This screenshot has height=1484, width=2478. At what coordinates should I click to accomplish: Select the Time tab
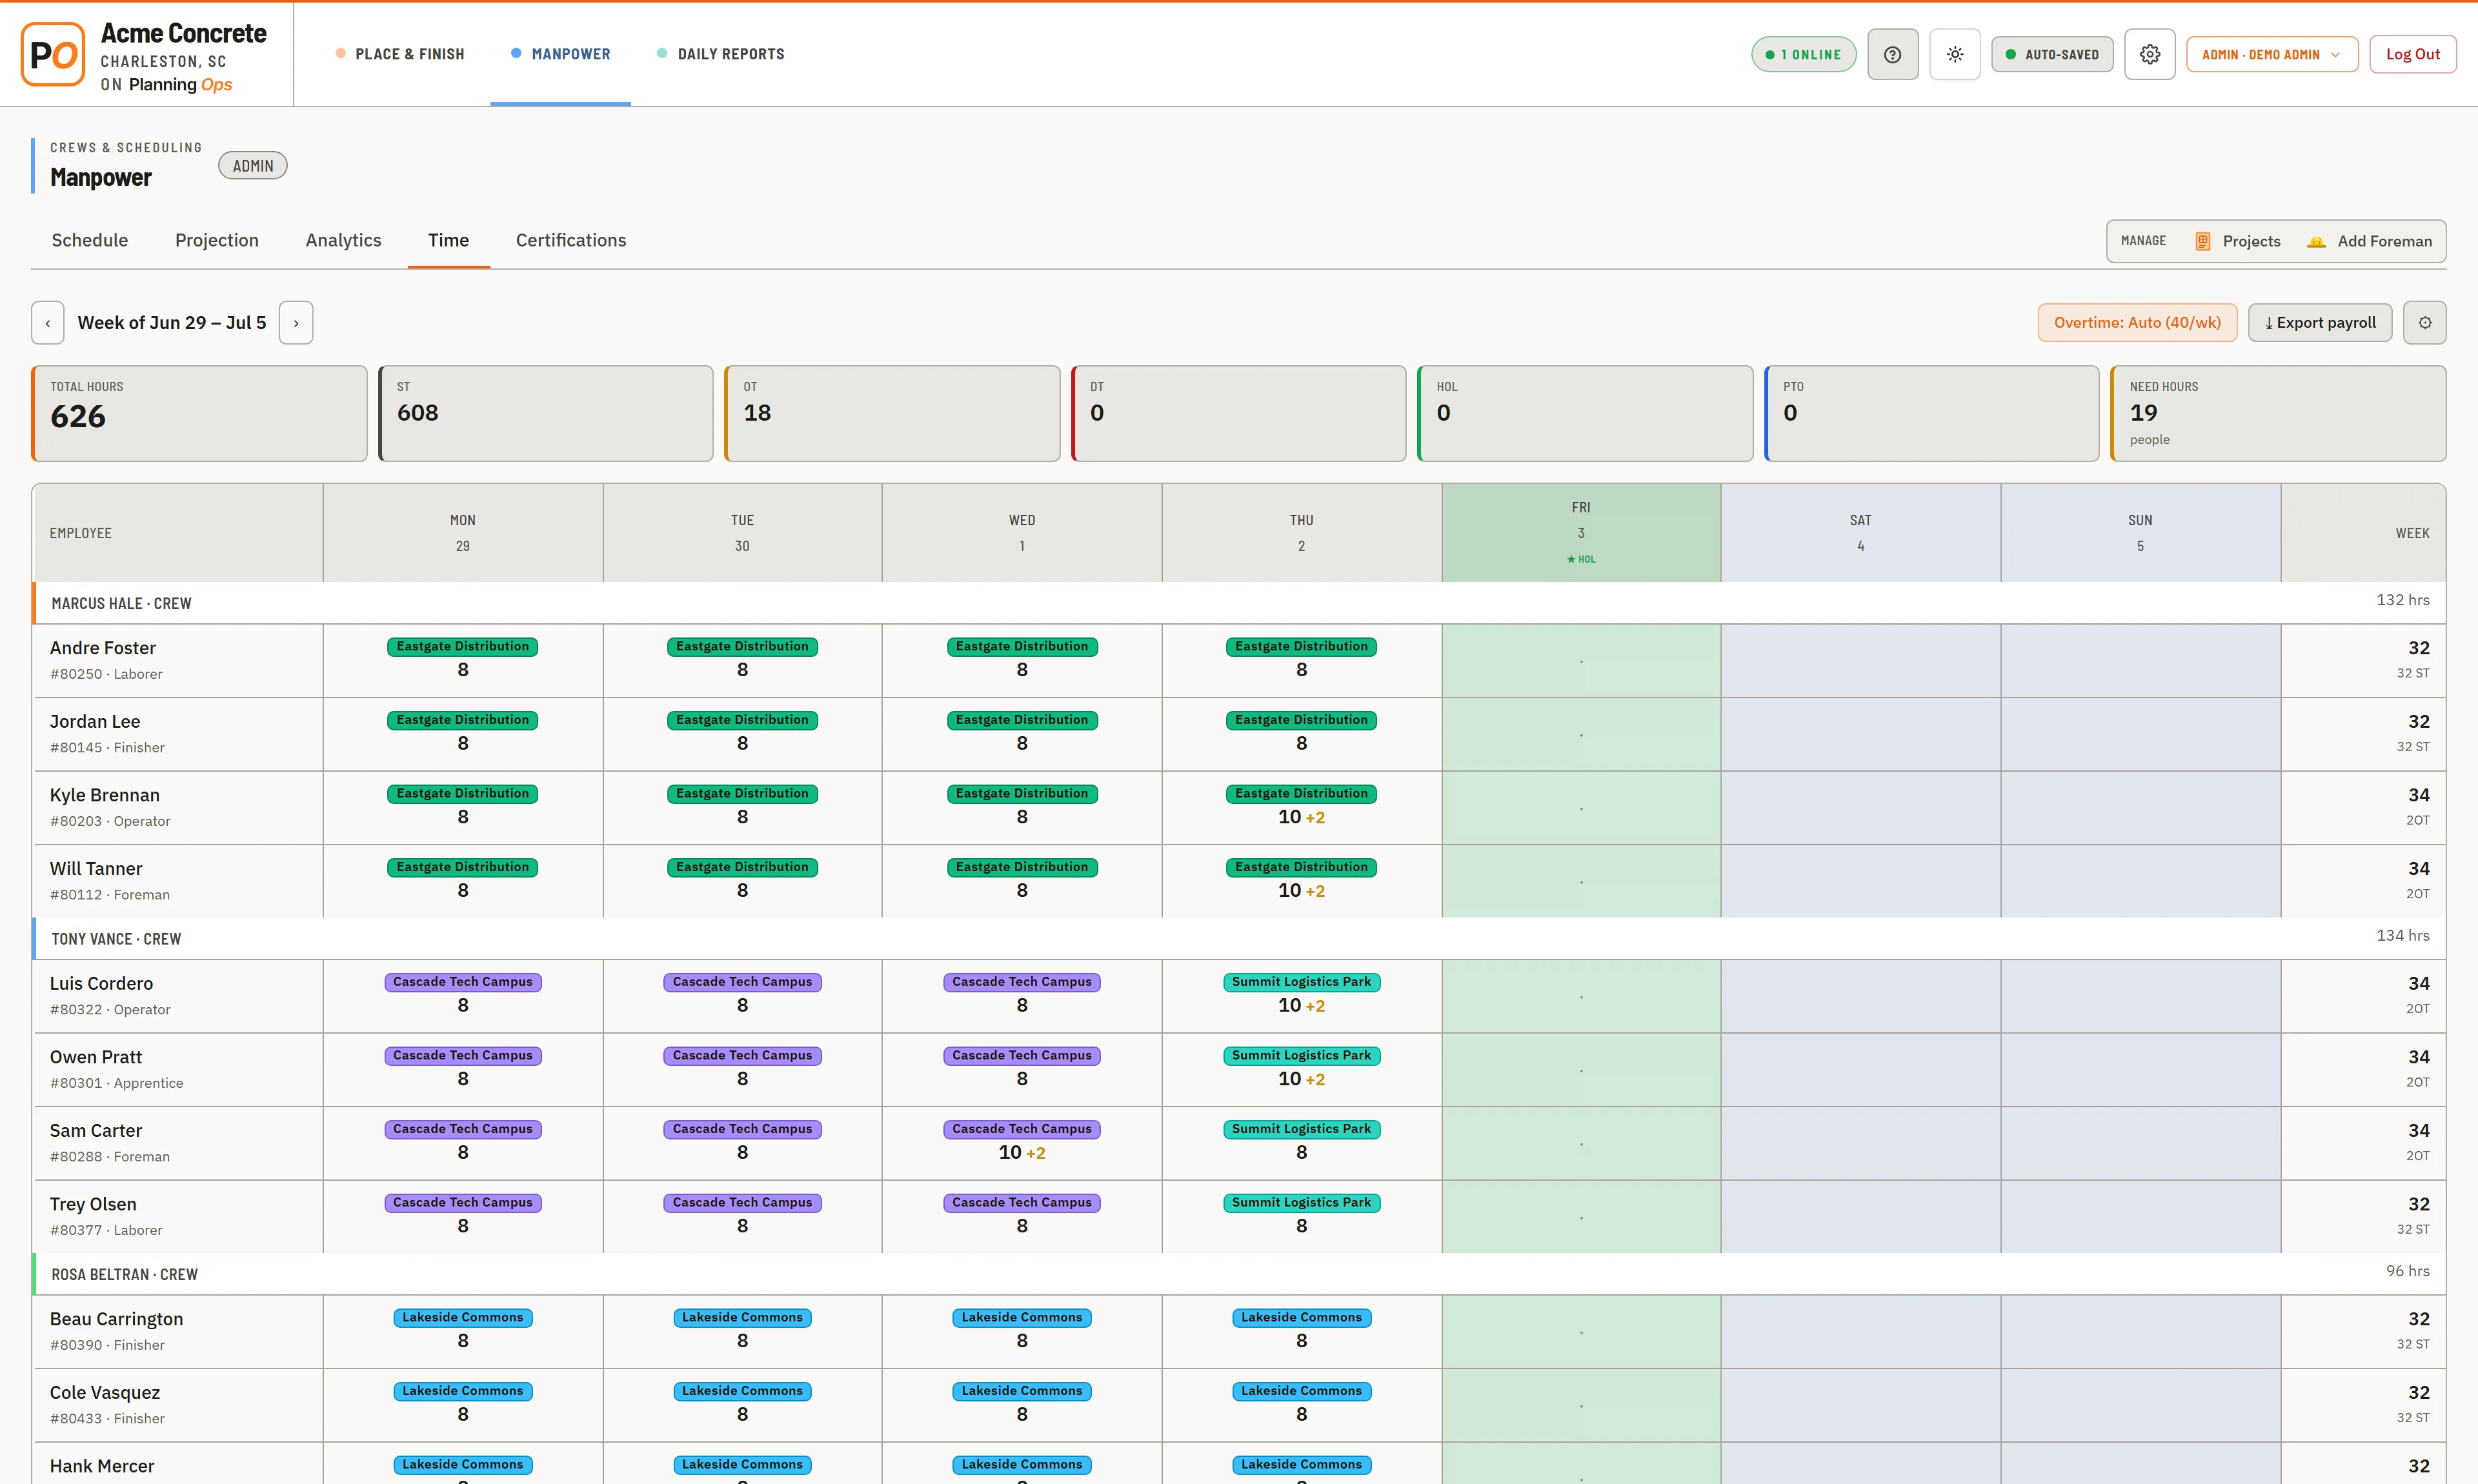point(448,240)
